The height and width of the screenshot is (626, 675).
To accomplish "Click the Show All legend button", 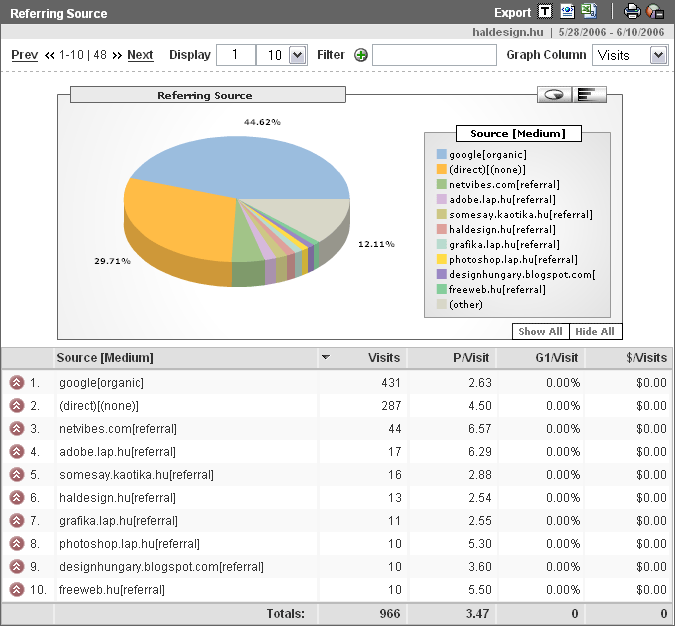I will (x=540, y=332).
